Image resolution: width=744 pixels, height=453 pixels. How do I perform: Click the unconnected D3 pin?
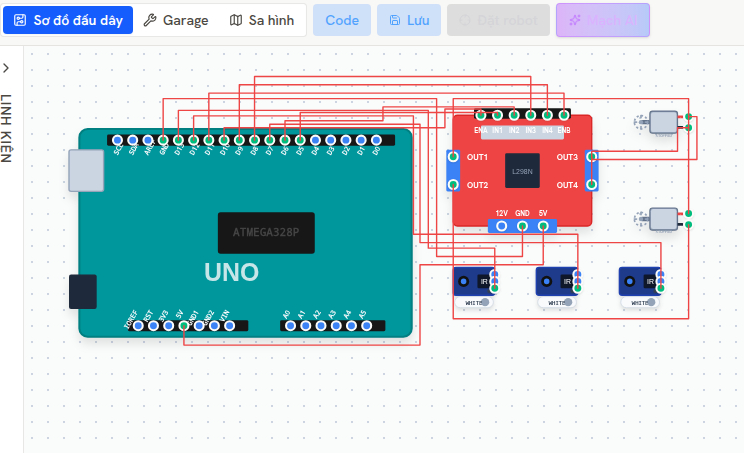tap(331, 140)
